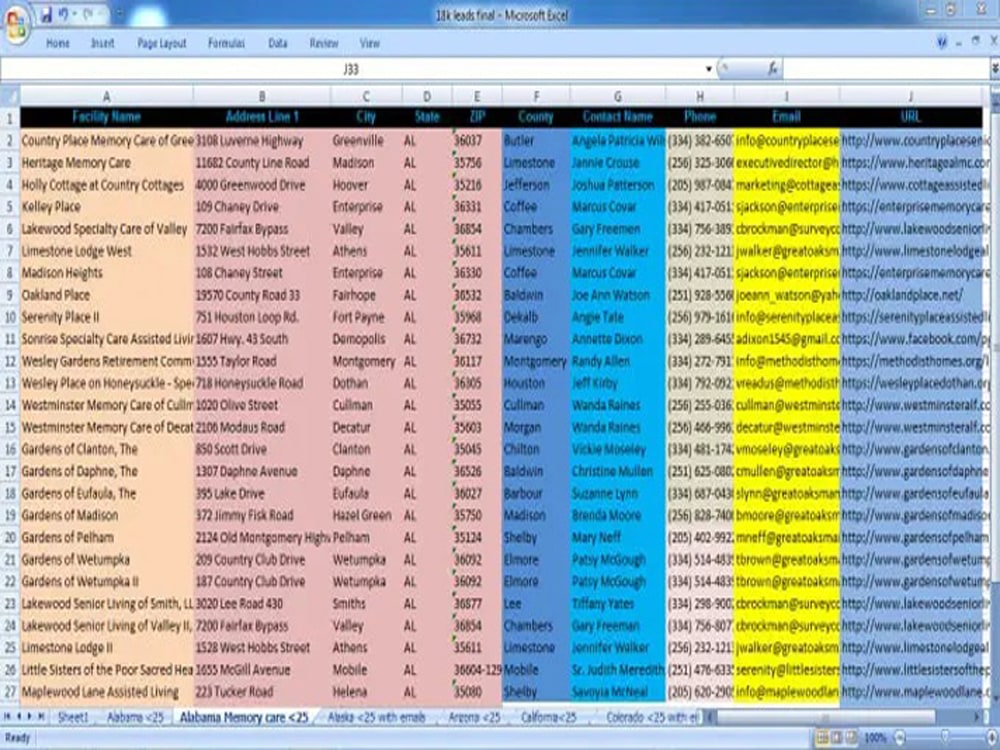Switch to the Formulas ribbon tab
This screenshot has height=750, width=1000.
click(227, 43)
